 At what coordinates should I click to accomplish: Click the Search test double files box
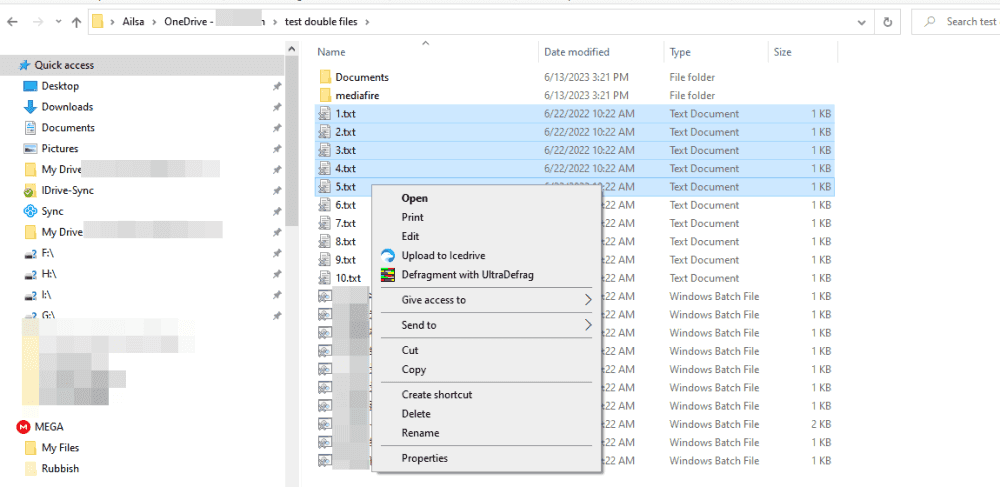click(960, 21)
